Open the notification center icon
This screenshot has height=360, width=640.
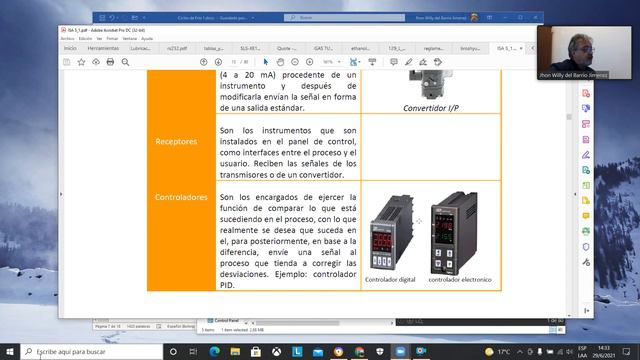[626, 351]
